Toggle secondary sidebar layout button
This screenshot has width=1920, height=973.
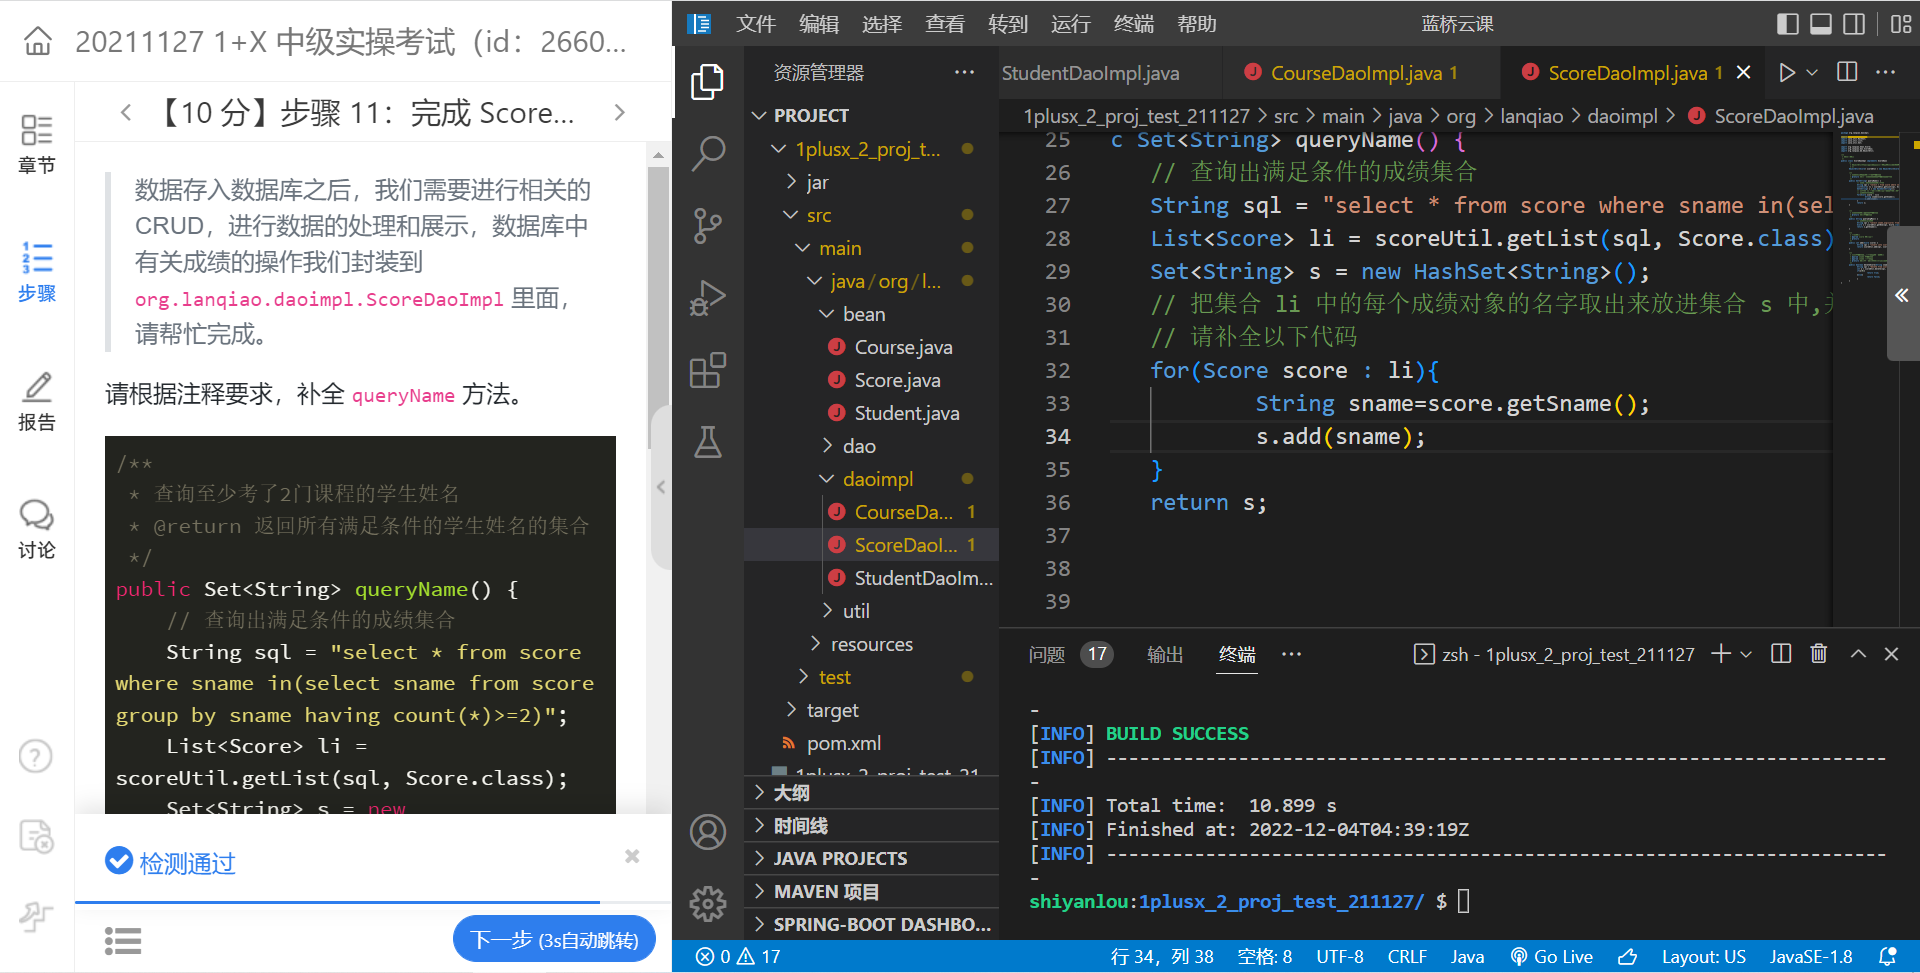tap(1854, 24)
